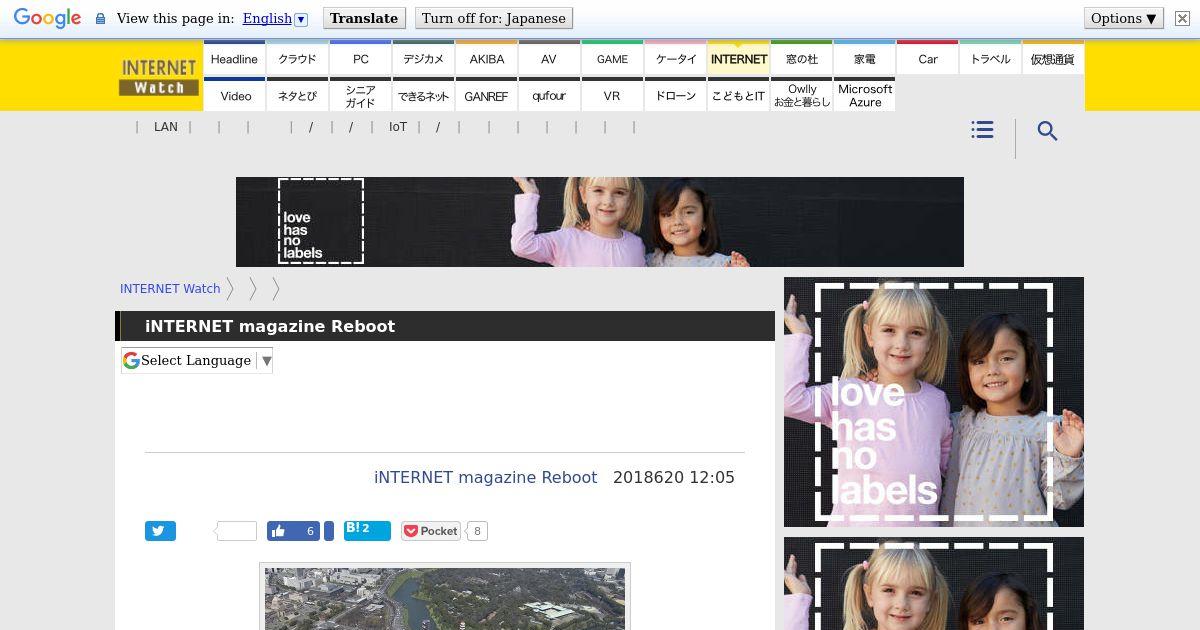The width and height of the screenshot is (1200, 630).
Task: Click the iNTERNET magazine Reboot byline link
Action: tap(485, 477)
